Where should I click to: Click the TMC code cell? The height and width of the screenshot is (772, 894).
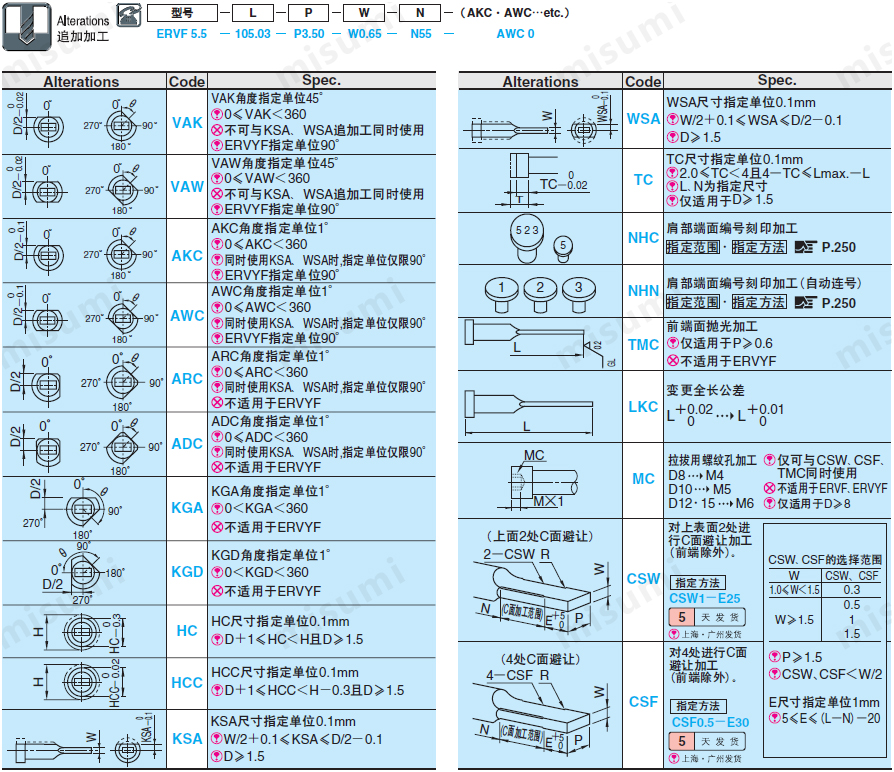click(643, 344)
